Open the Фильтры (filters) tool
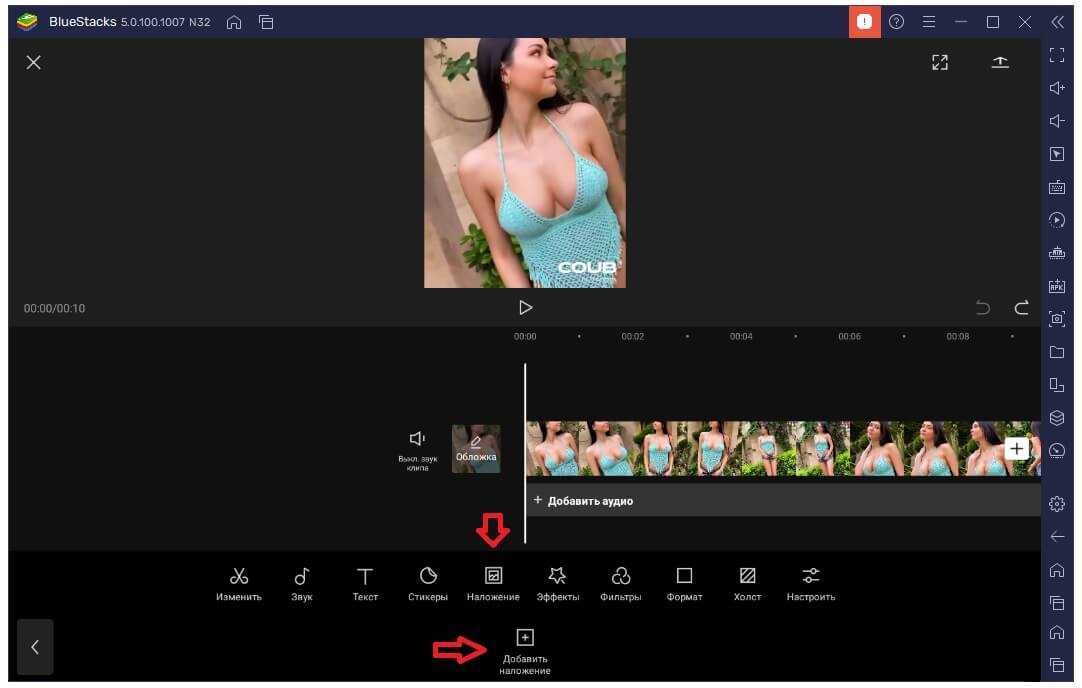1082x688 pixels. 621,583
